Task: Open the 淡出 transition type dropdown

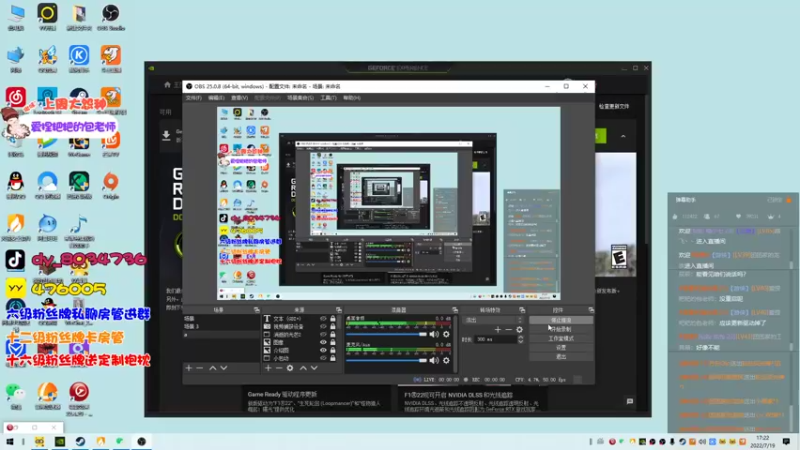Action: 493,320
